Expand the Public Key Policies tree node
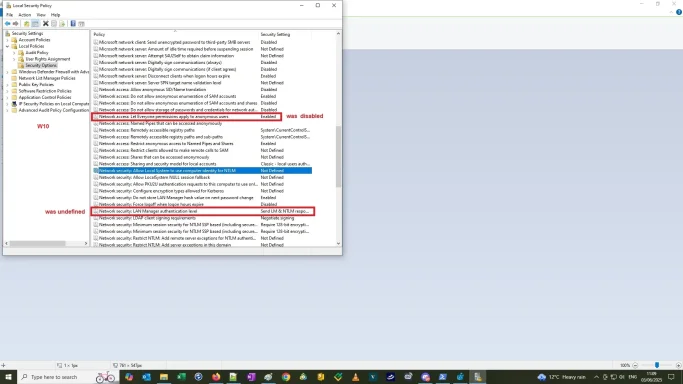 [x=7, y=84]
